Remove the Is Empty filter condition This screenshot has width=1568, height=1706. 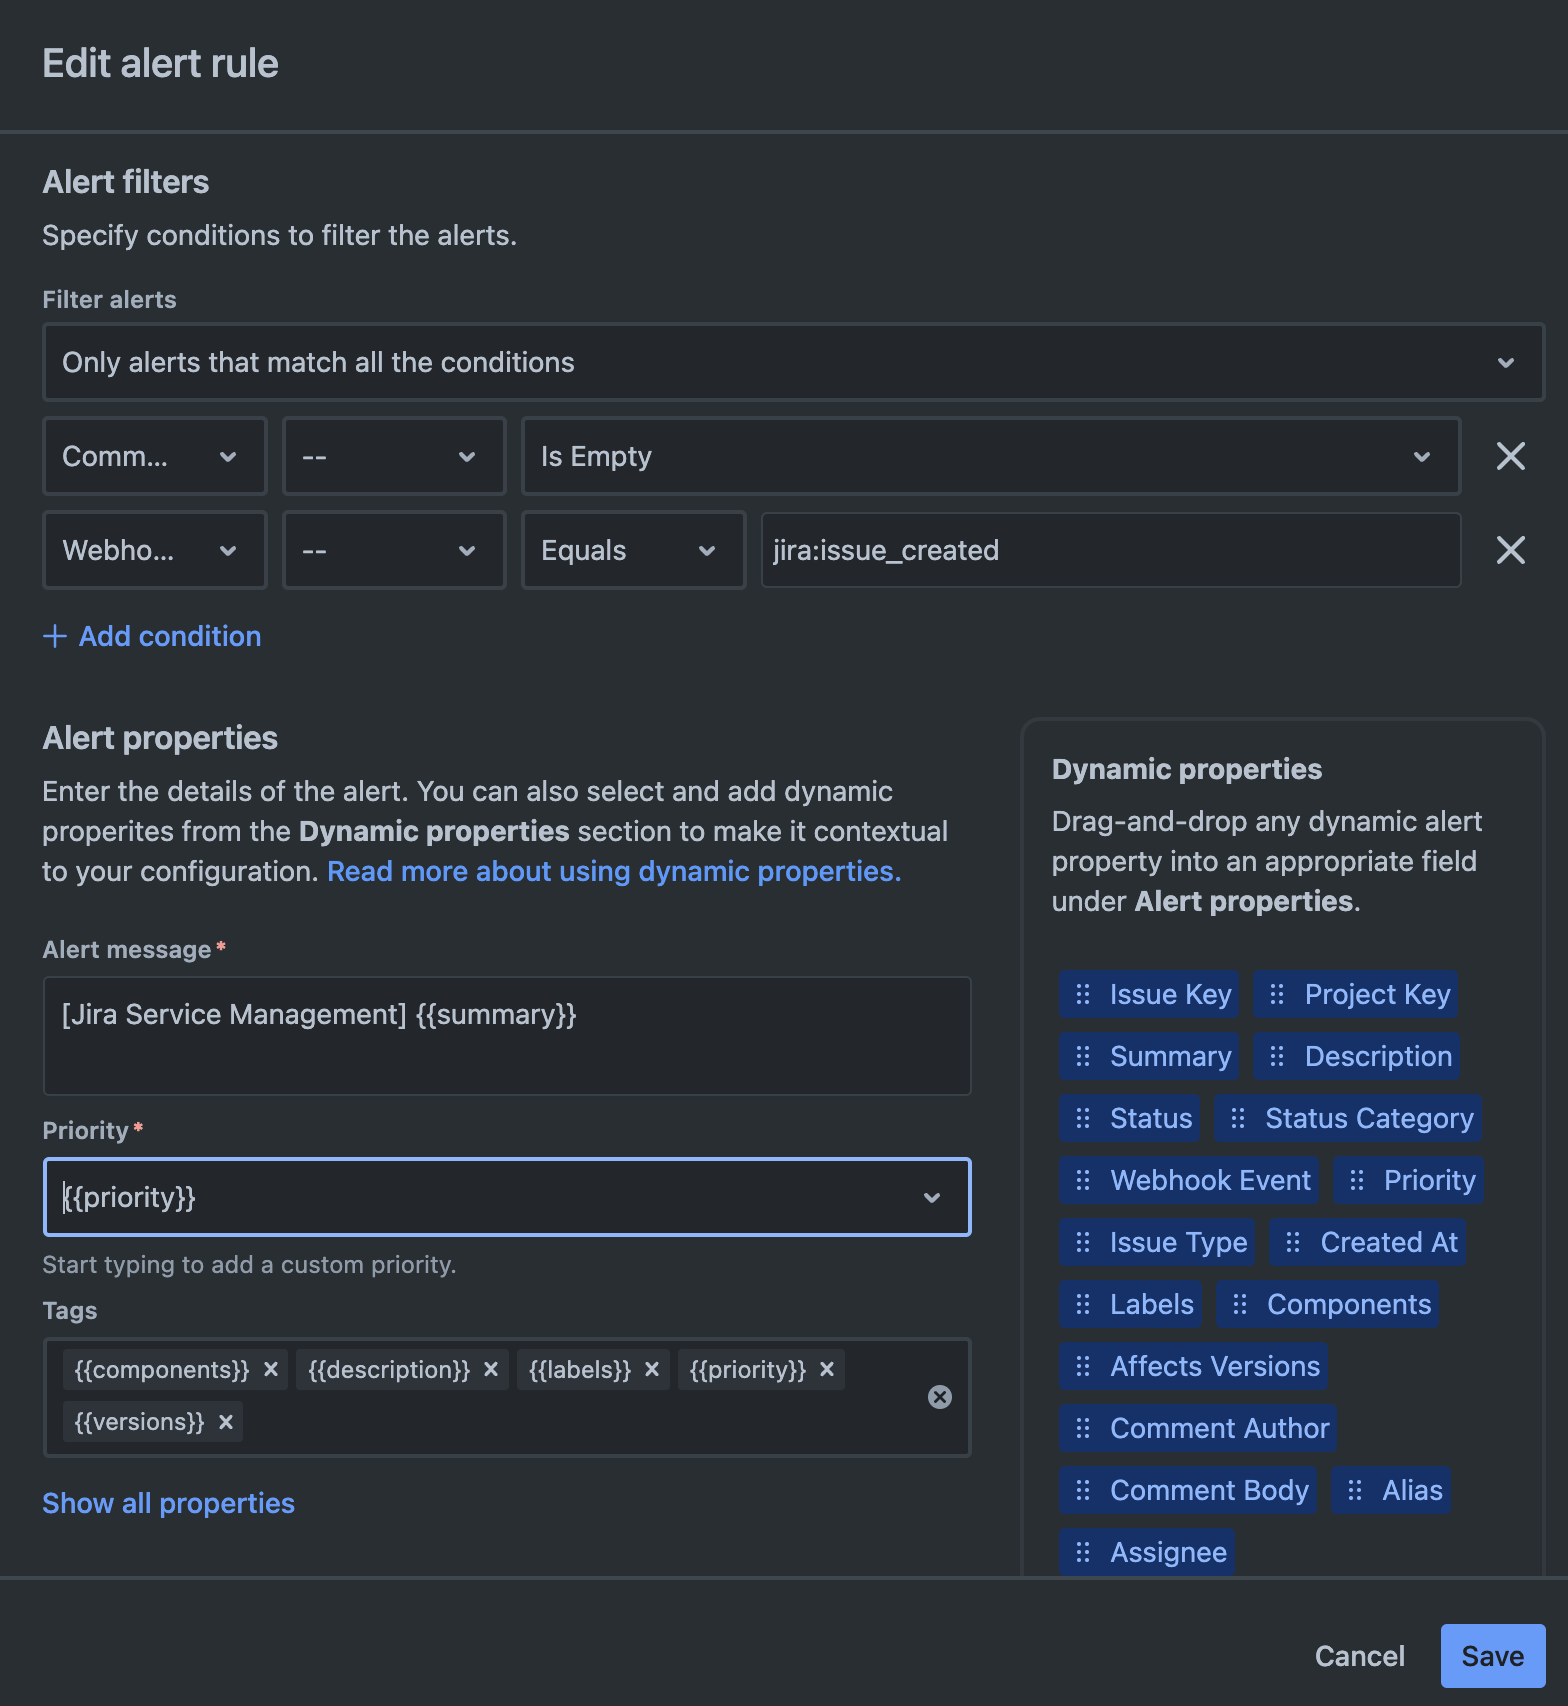[1510, 456]
